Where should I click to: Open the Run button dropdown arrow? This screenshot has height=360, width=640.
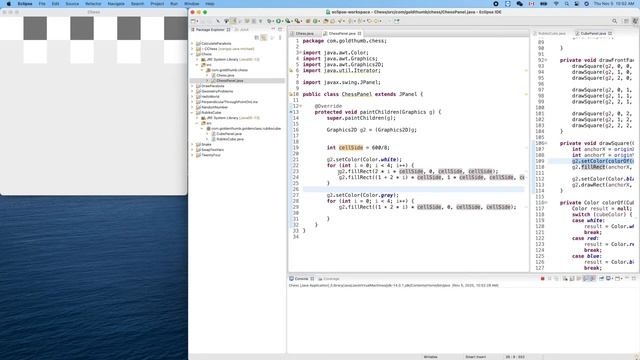click(x=282, y=21)
